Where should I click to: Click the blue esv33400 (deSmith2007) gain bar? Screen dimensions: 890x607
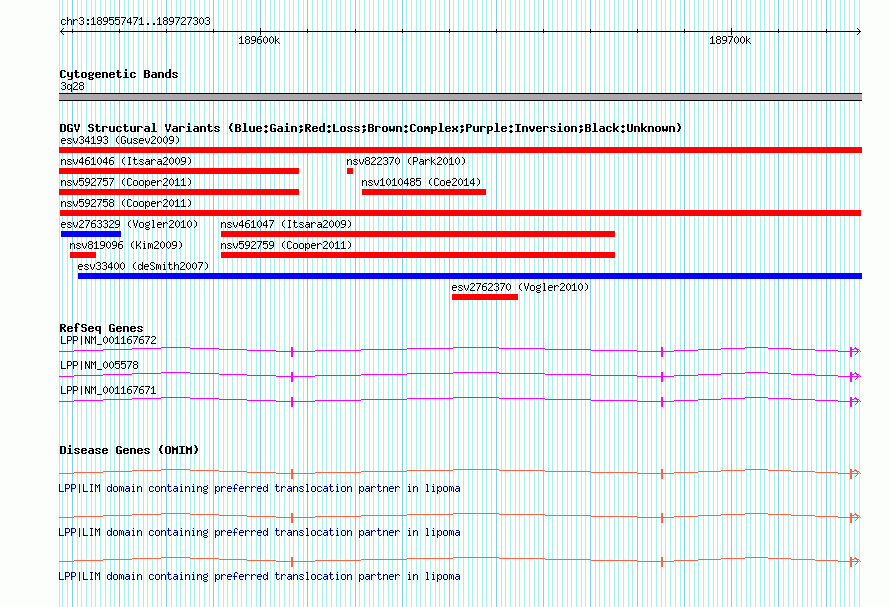[470, 276]
